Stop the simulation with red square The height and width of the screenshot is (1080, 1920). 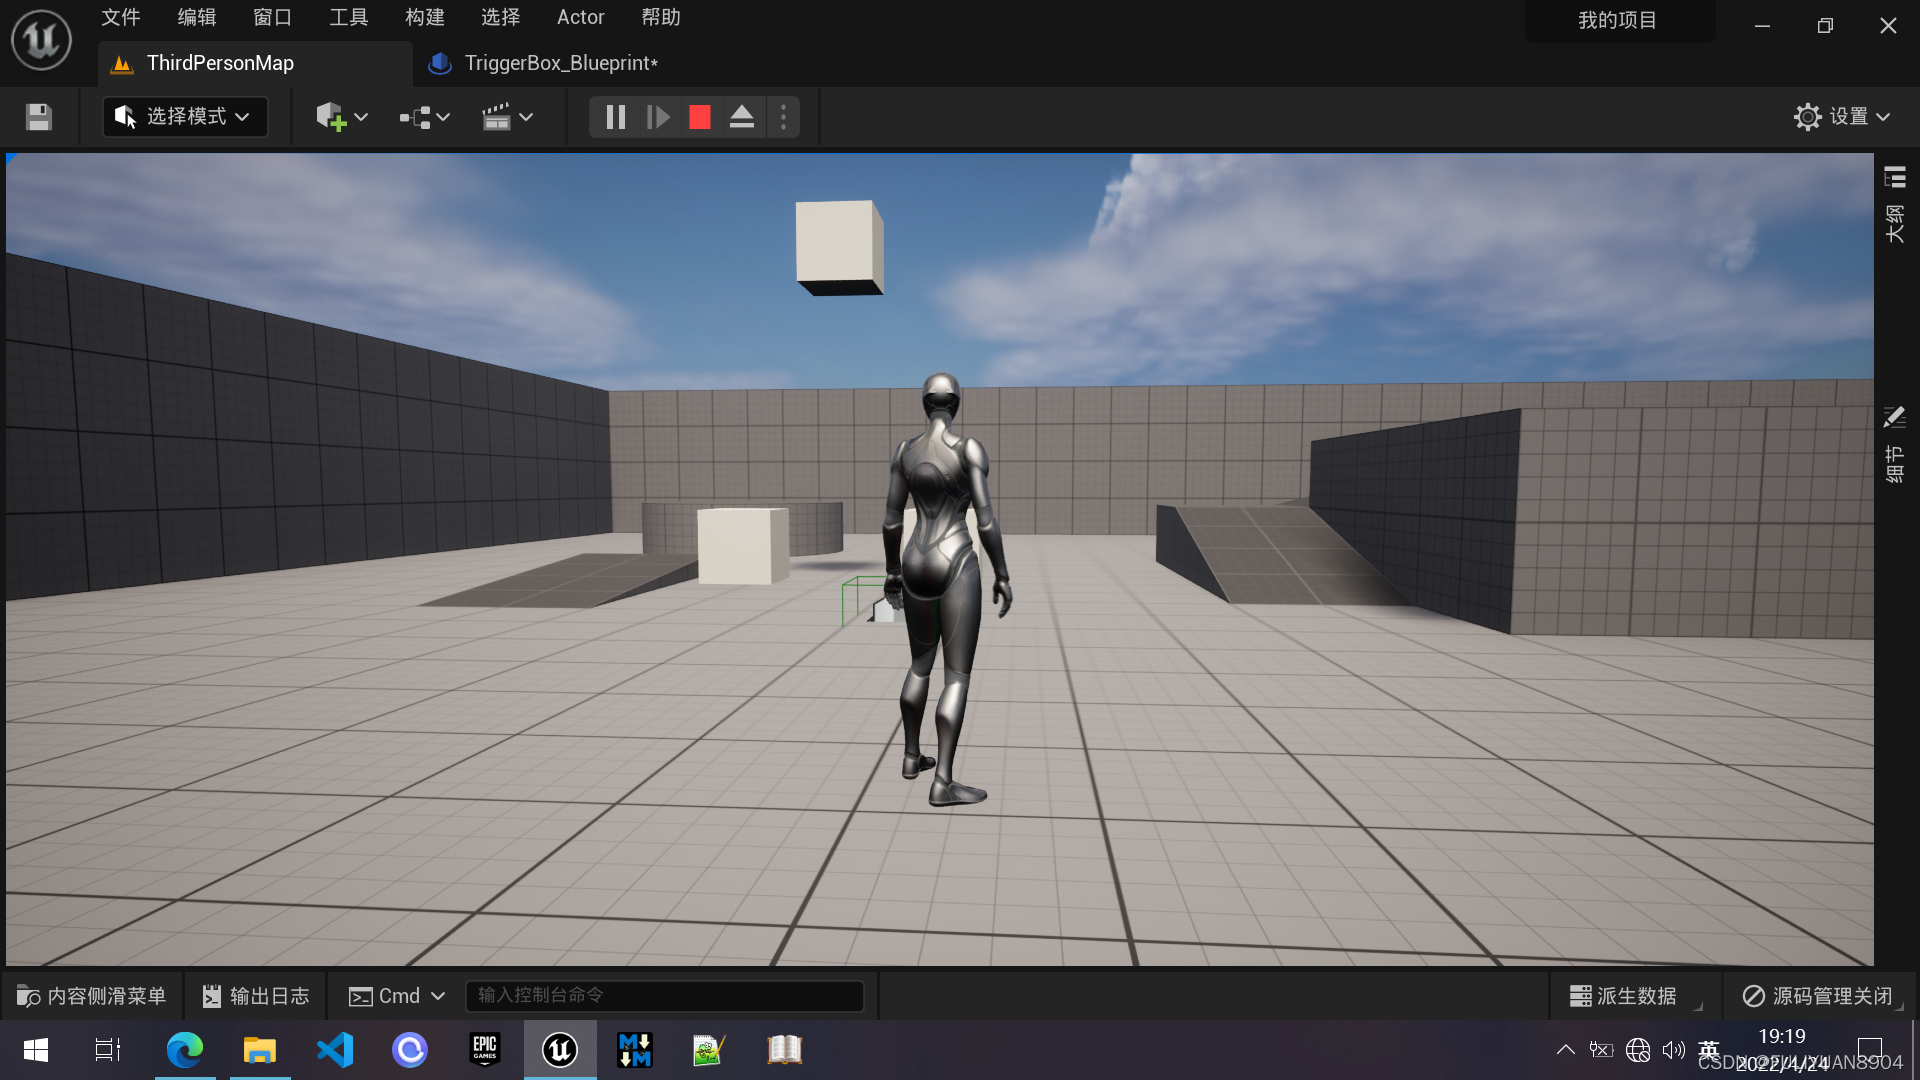pos(700,117)
